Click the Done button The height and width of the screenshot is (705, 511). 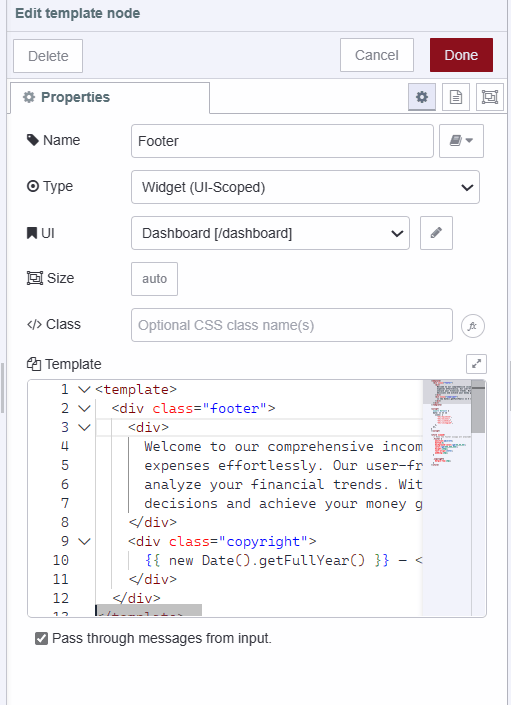click(461, 55)
